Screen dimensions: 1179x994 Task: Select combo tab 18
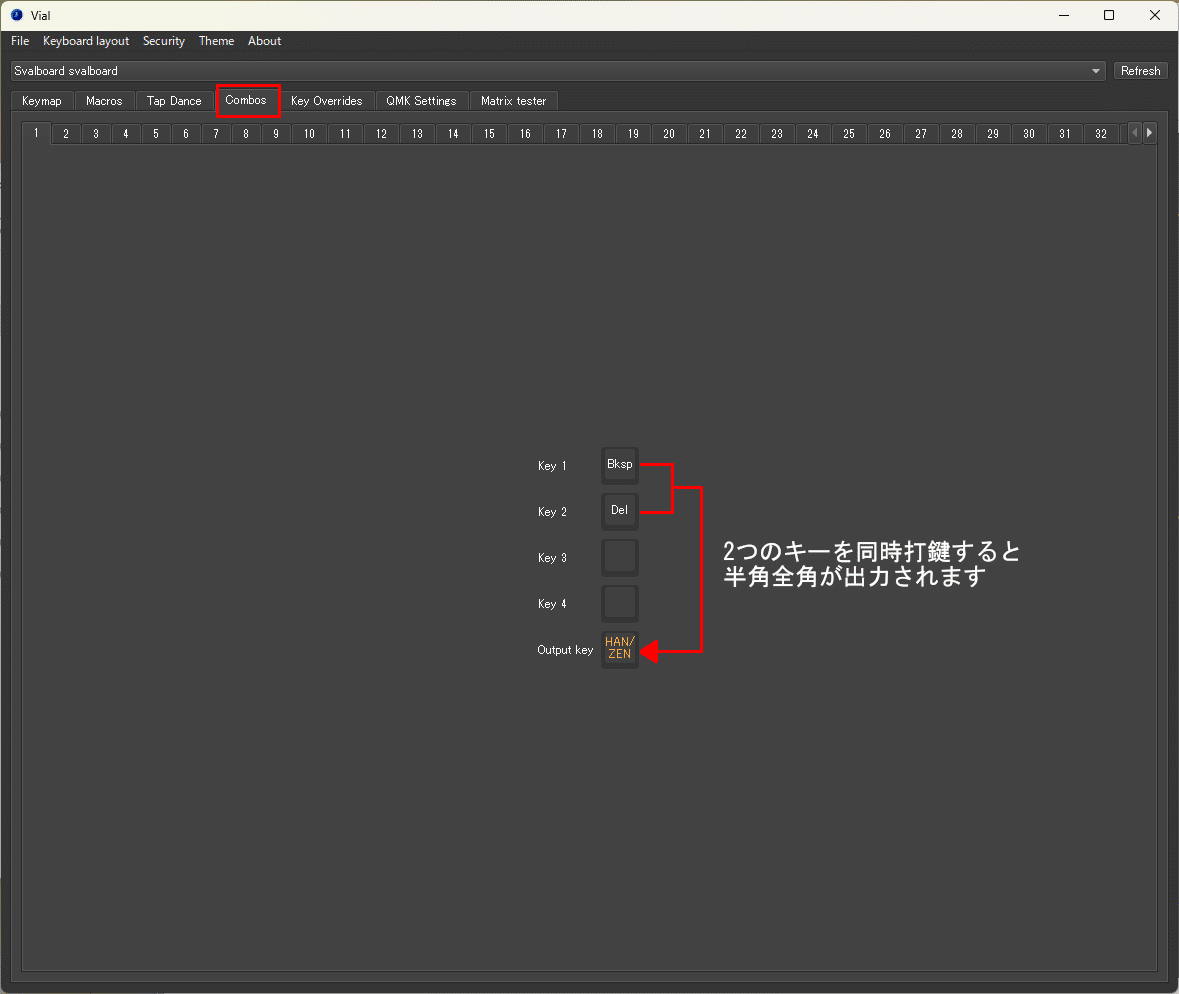point(597,134)
